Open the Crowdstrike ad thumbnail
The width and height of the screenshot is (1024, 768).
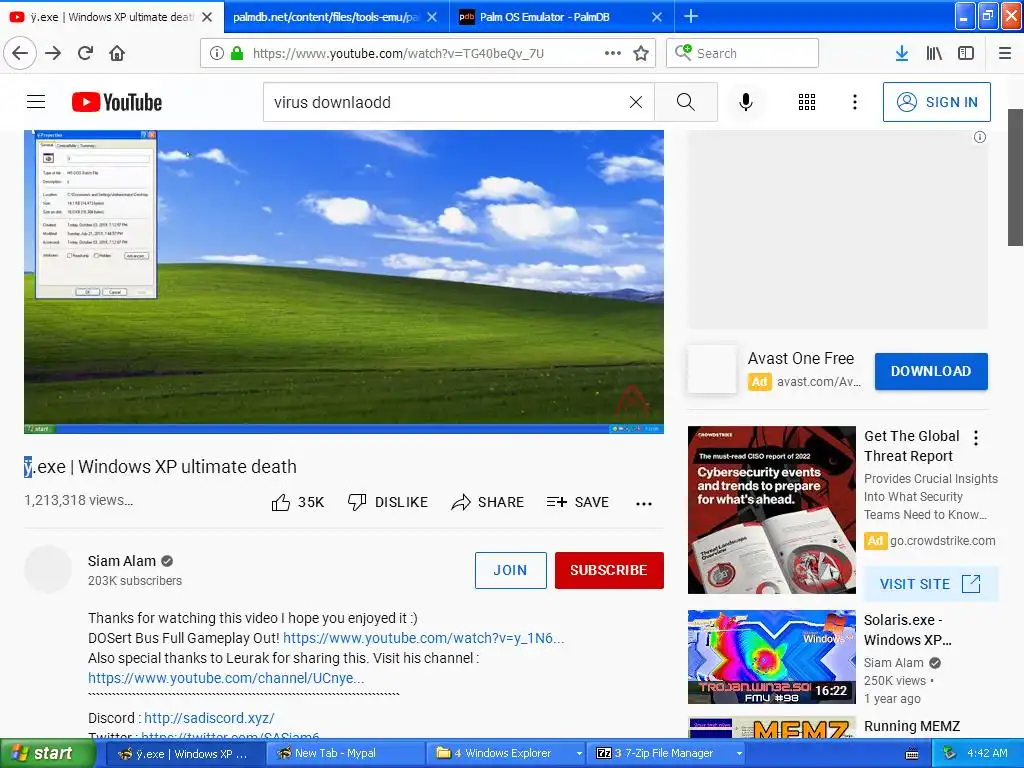tap(771, 510)
